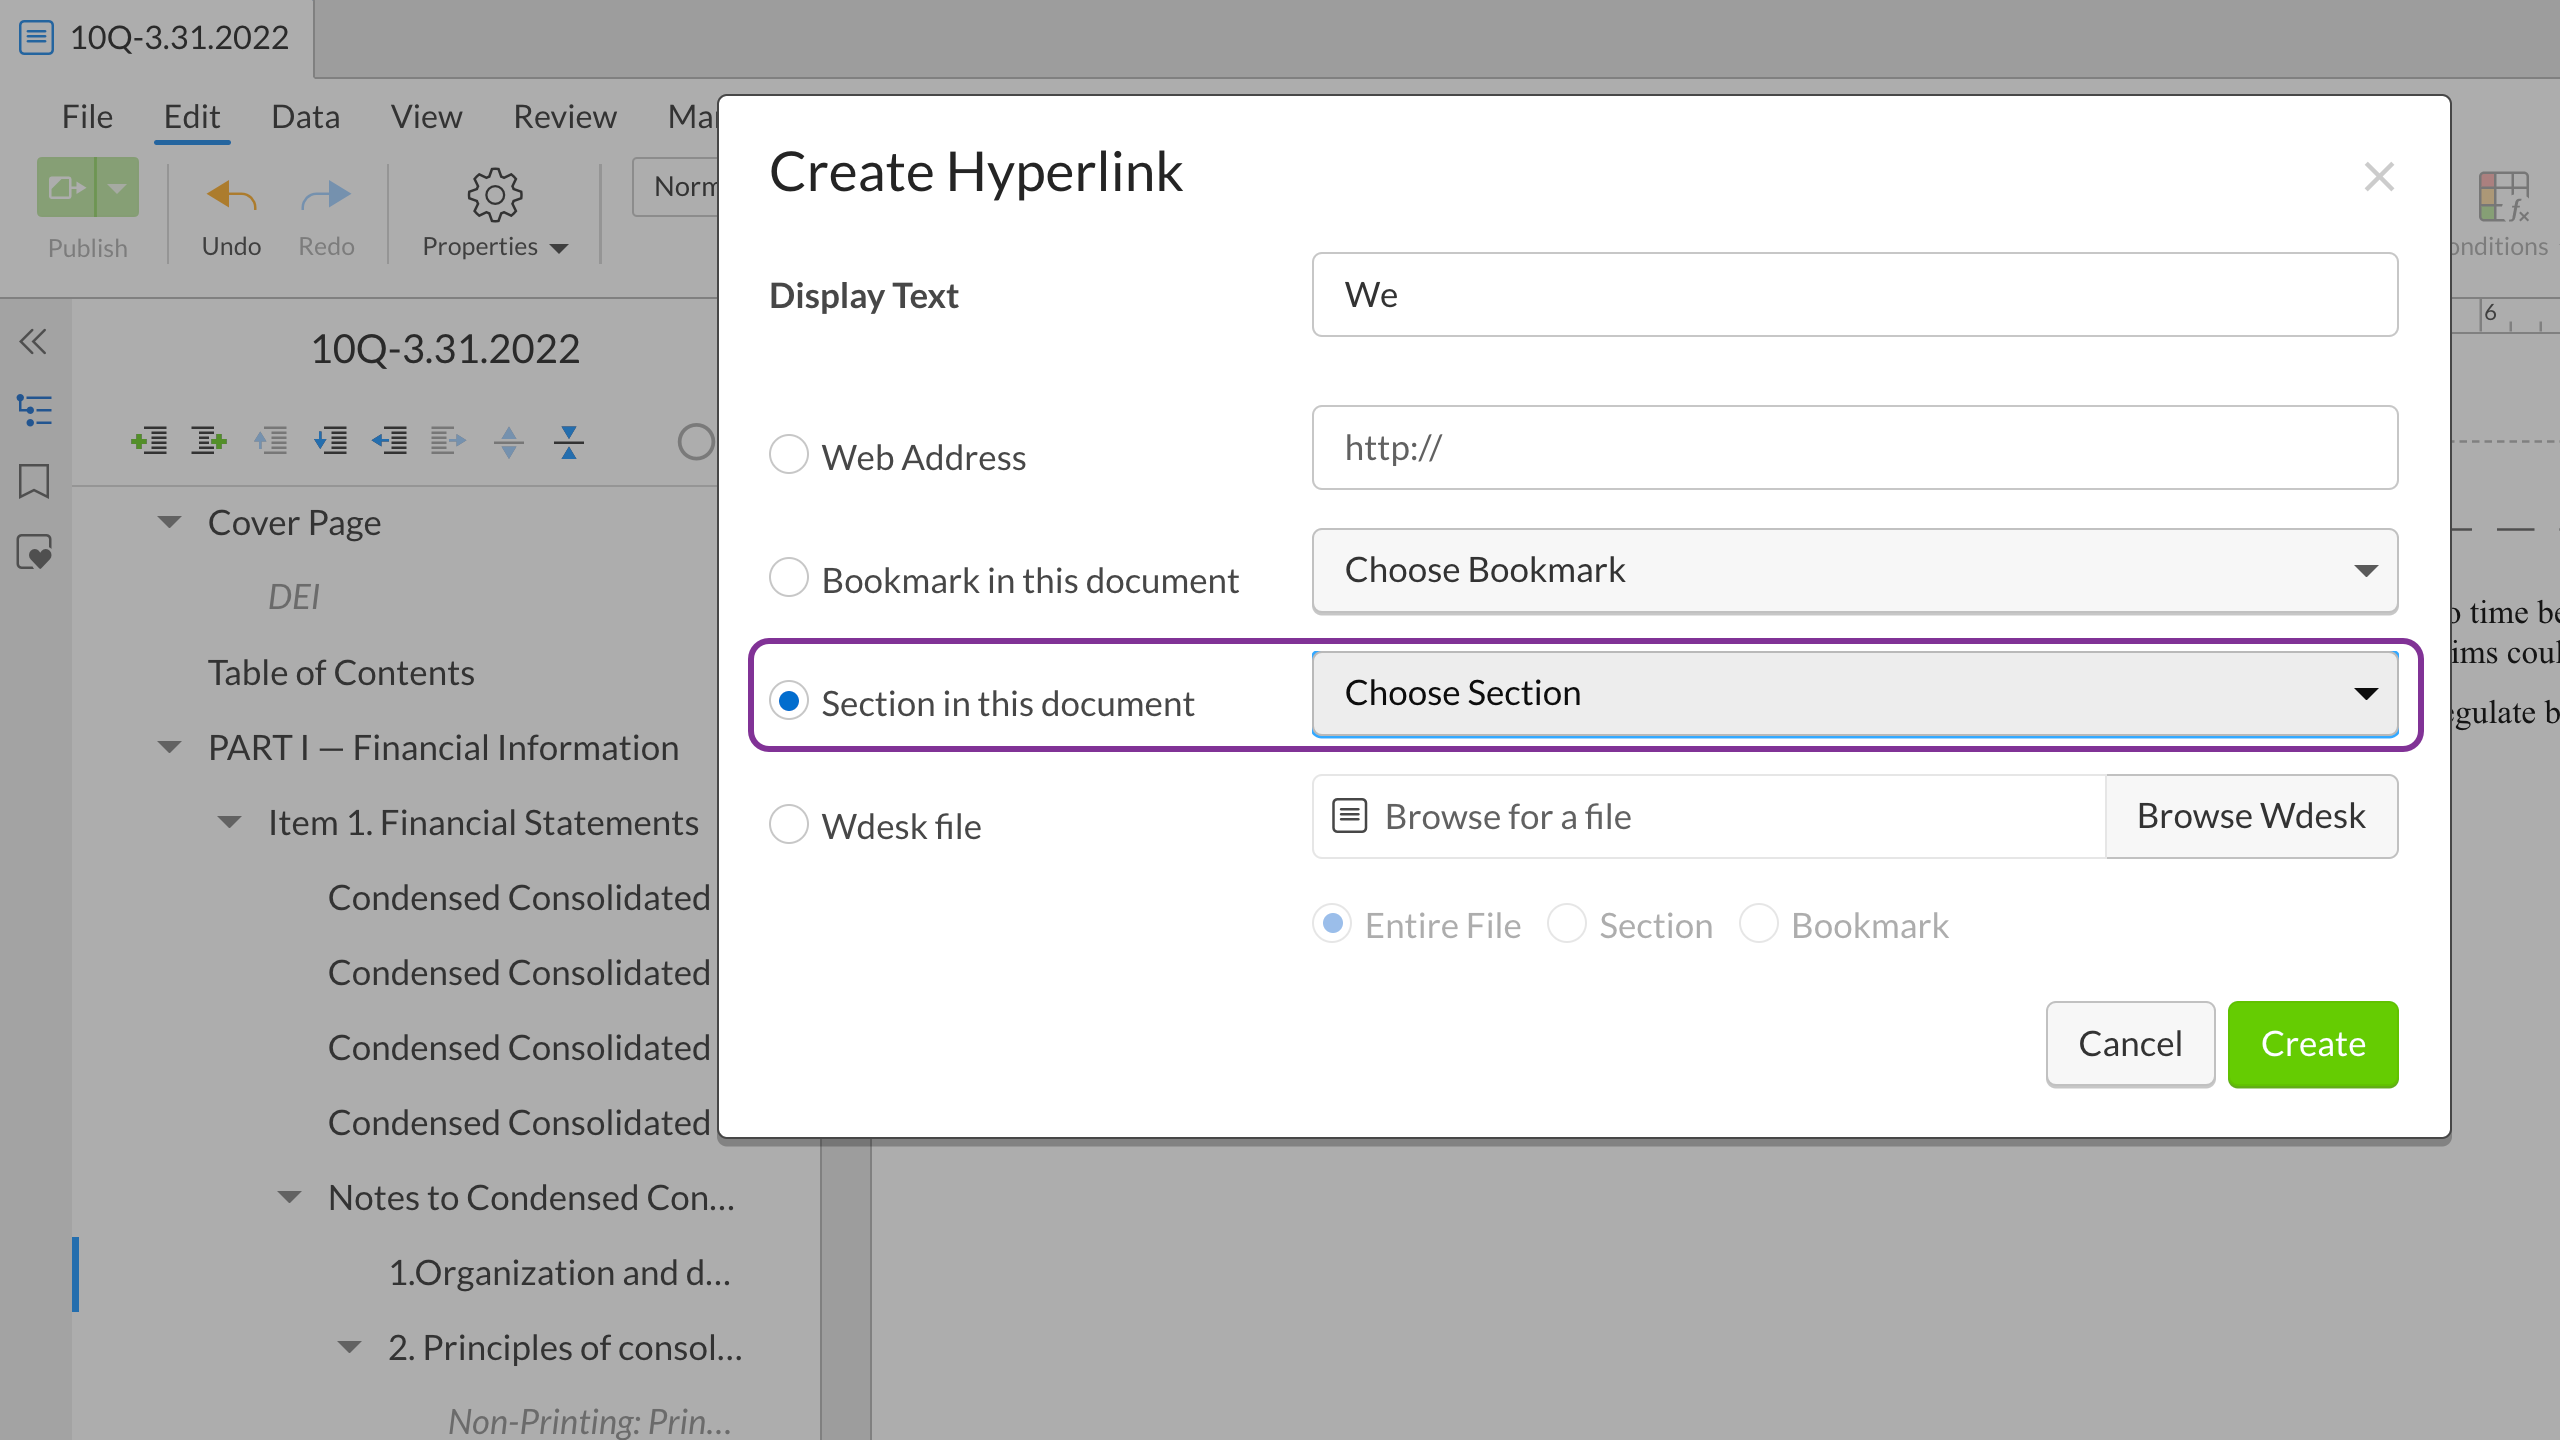
Task: Open the Data menu
Action: click(x=305, y=116)
